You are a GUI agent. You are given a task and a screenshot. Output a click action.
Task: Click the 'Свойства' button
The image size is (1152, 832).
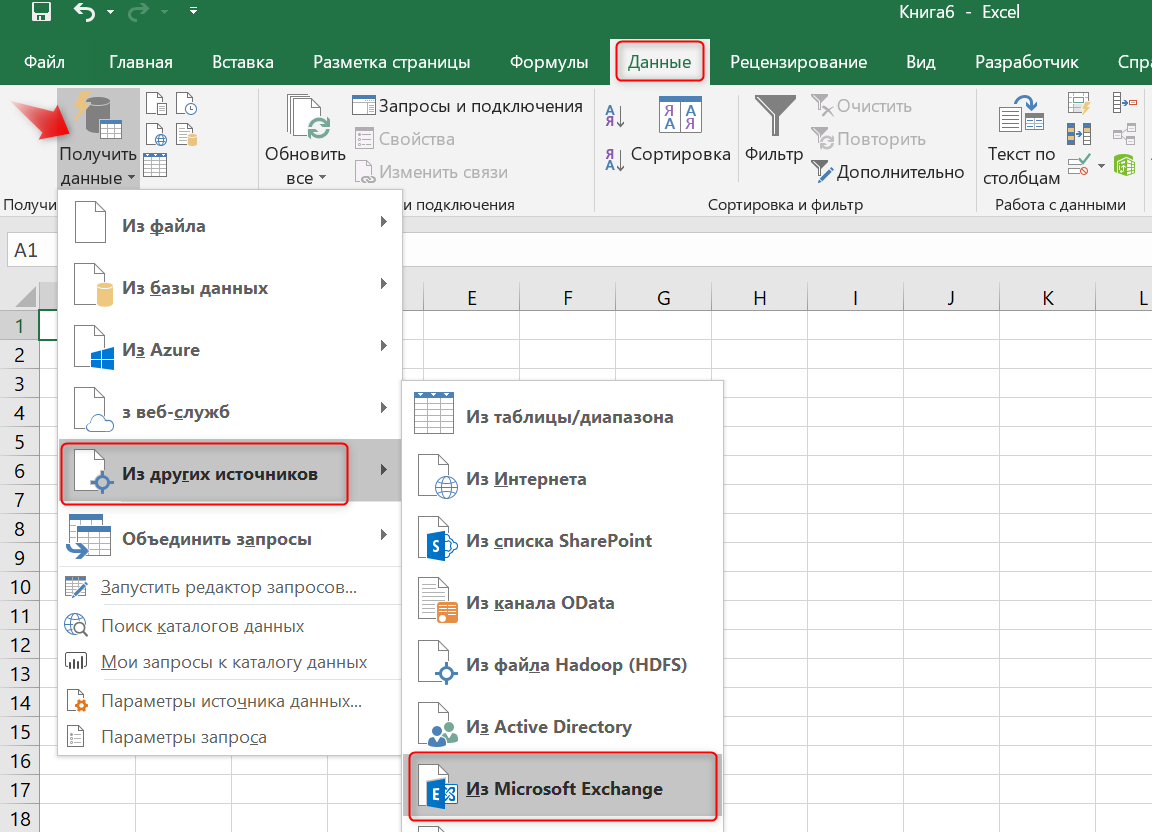[x=405, y=139]
